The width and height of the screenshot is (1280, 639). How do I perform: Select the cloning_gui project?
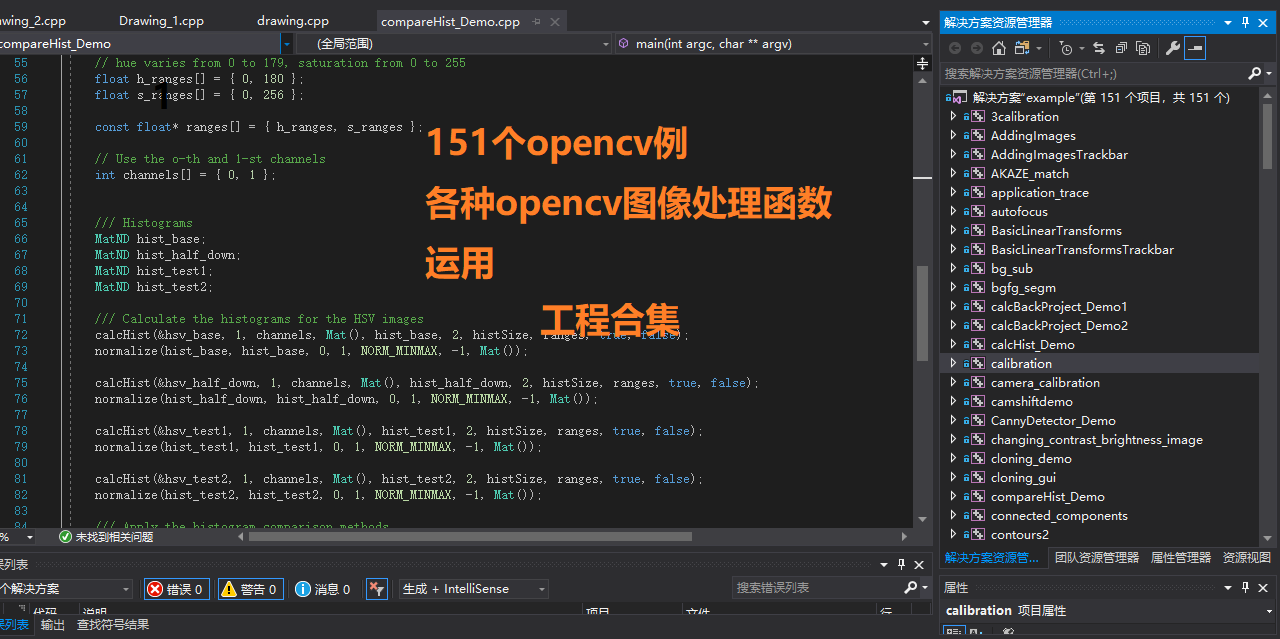click(1023, 478)
